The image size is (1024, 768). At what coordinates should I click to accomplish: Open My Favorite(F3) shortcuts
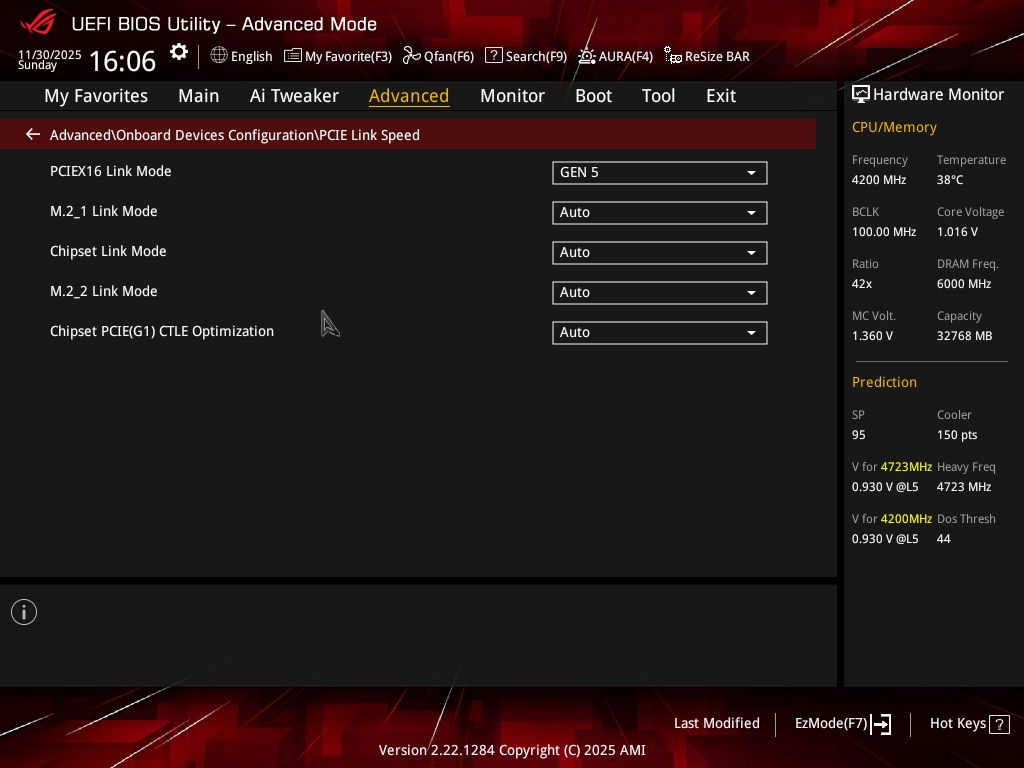click(x=337, y=56)
